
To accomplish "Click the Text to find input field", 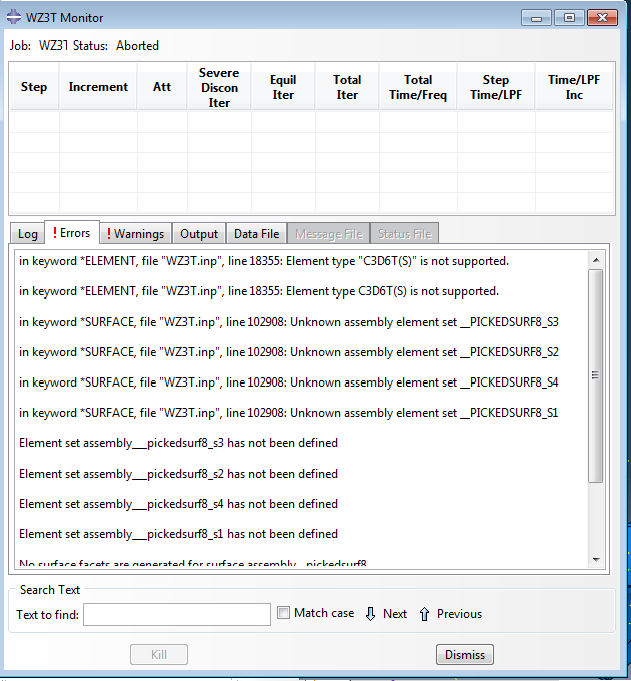I will [177, 614].
